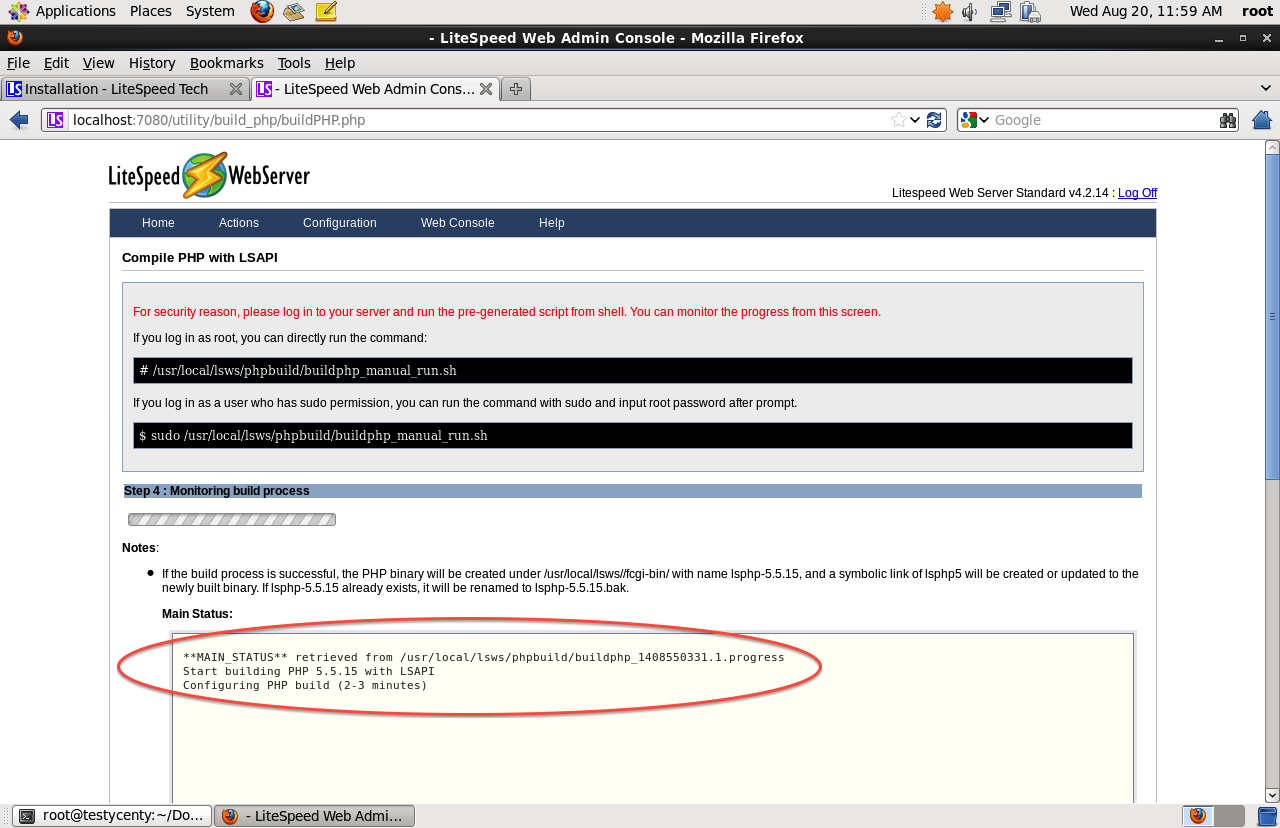Open Web Console in the LiteSpeed nav bar

(457, 223)
